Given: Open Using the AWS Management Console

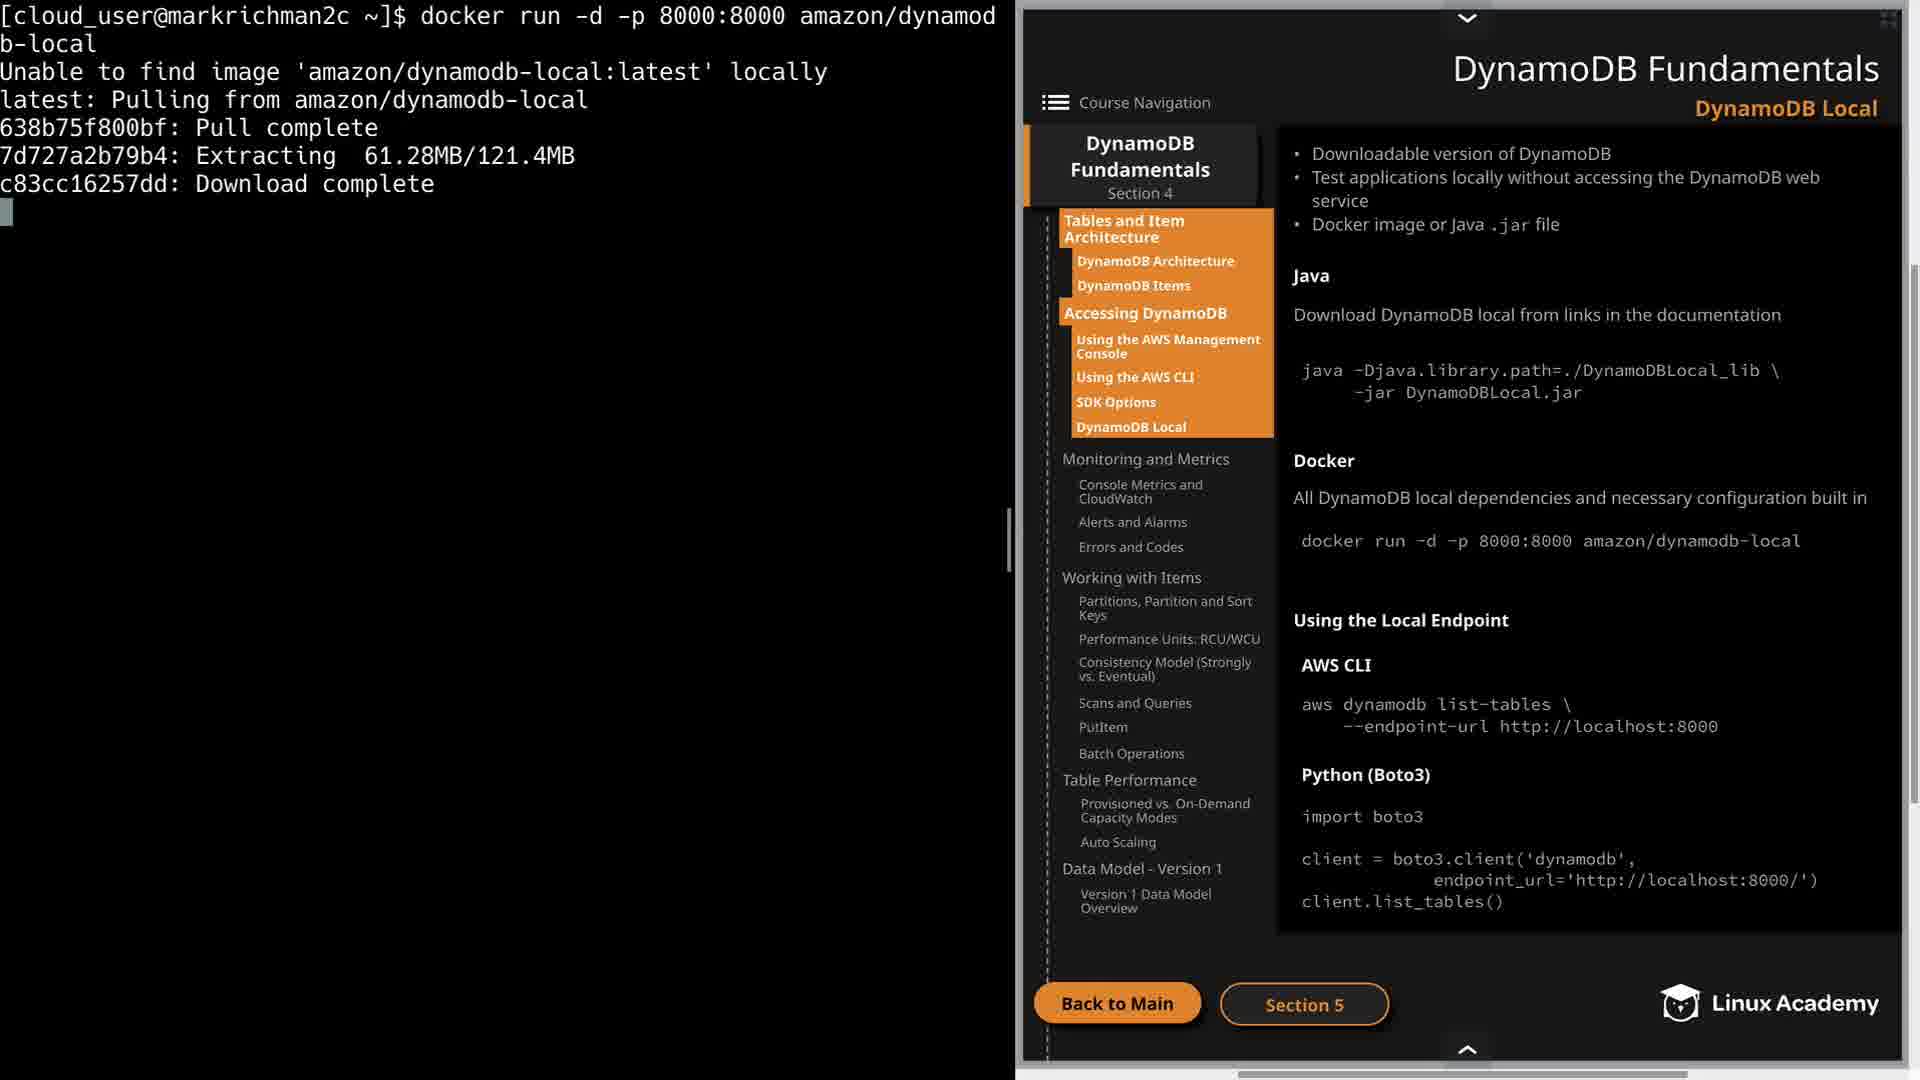Looking at the screenshot, I should 1167,346.
